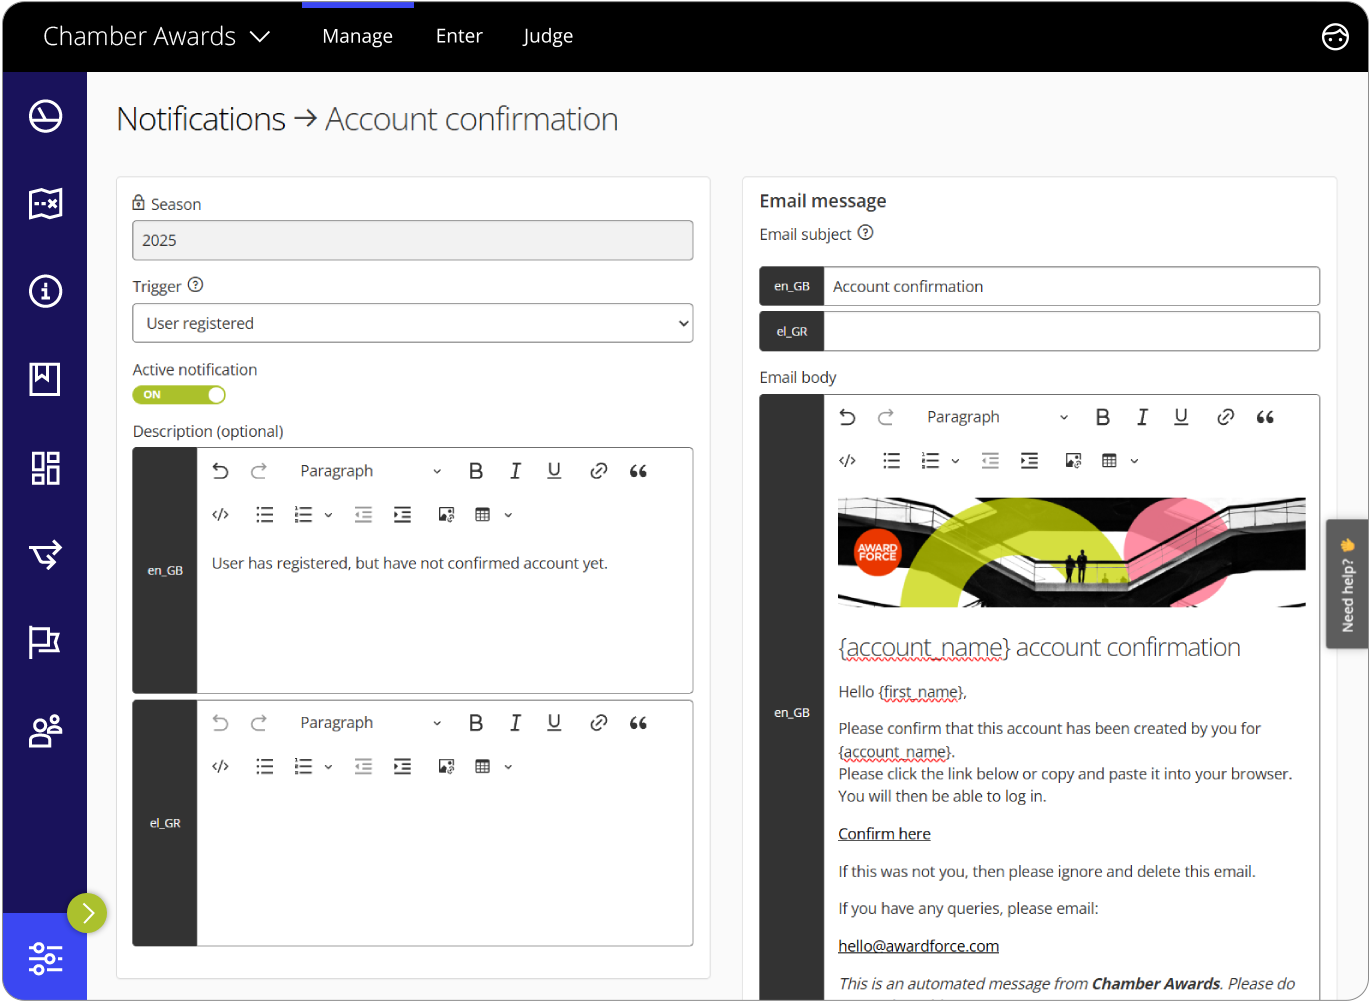Image resolution: width=1370 pixels, height=1006 pixels.
Task: Toggle italic formatting in the email body
Action: 1142,417
